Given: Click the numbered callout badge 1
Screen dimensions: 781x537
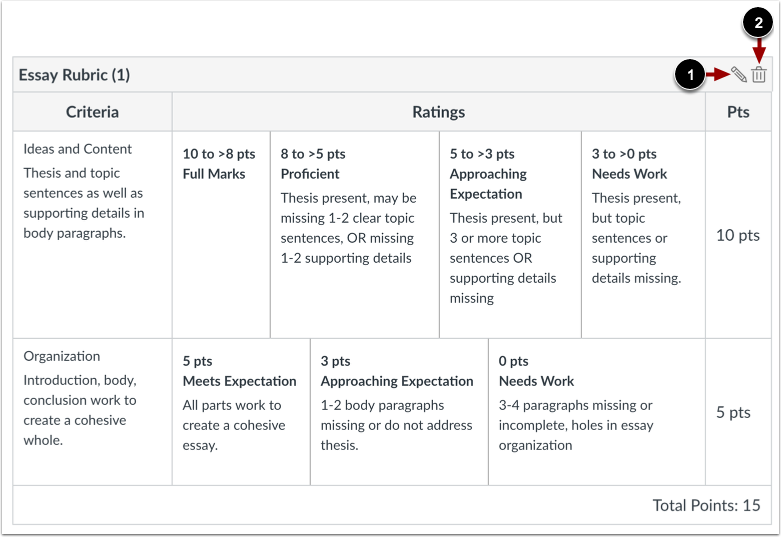Looking at the screenshot, I should pos(690,75).
